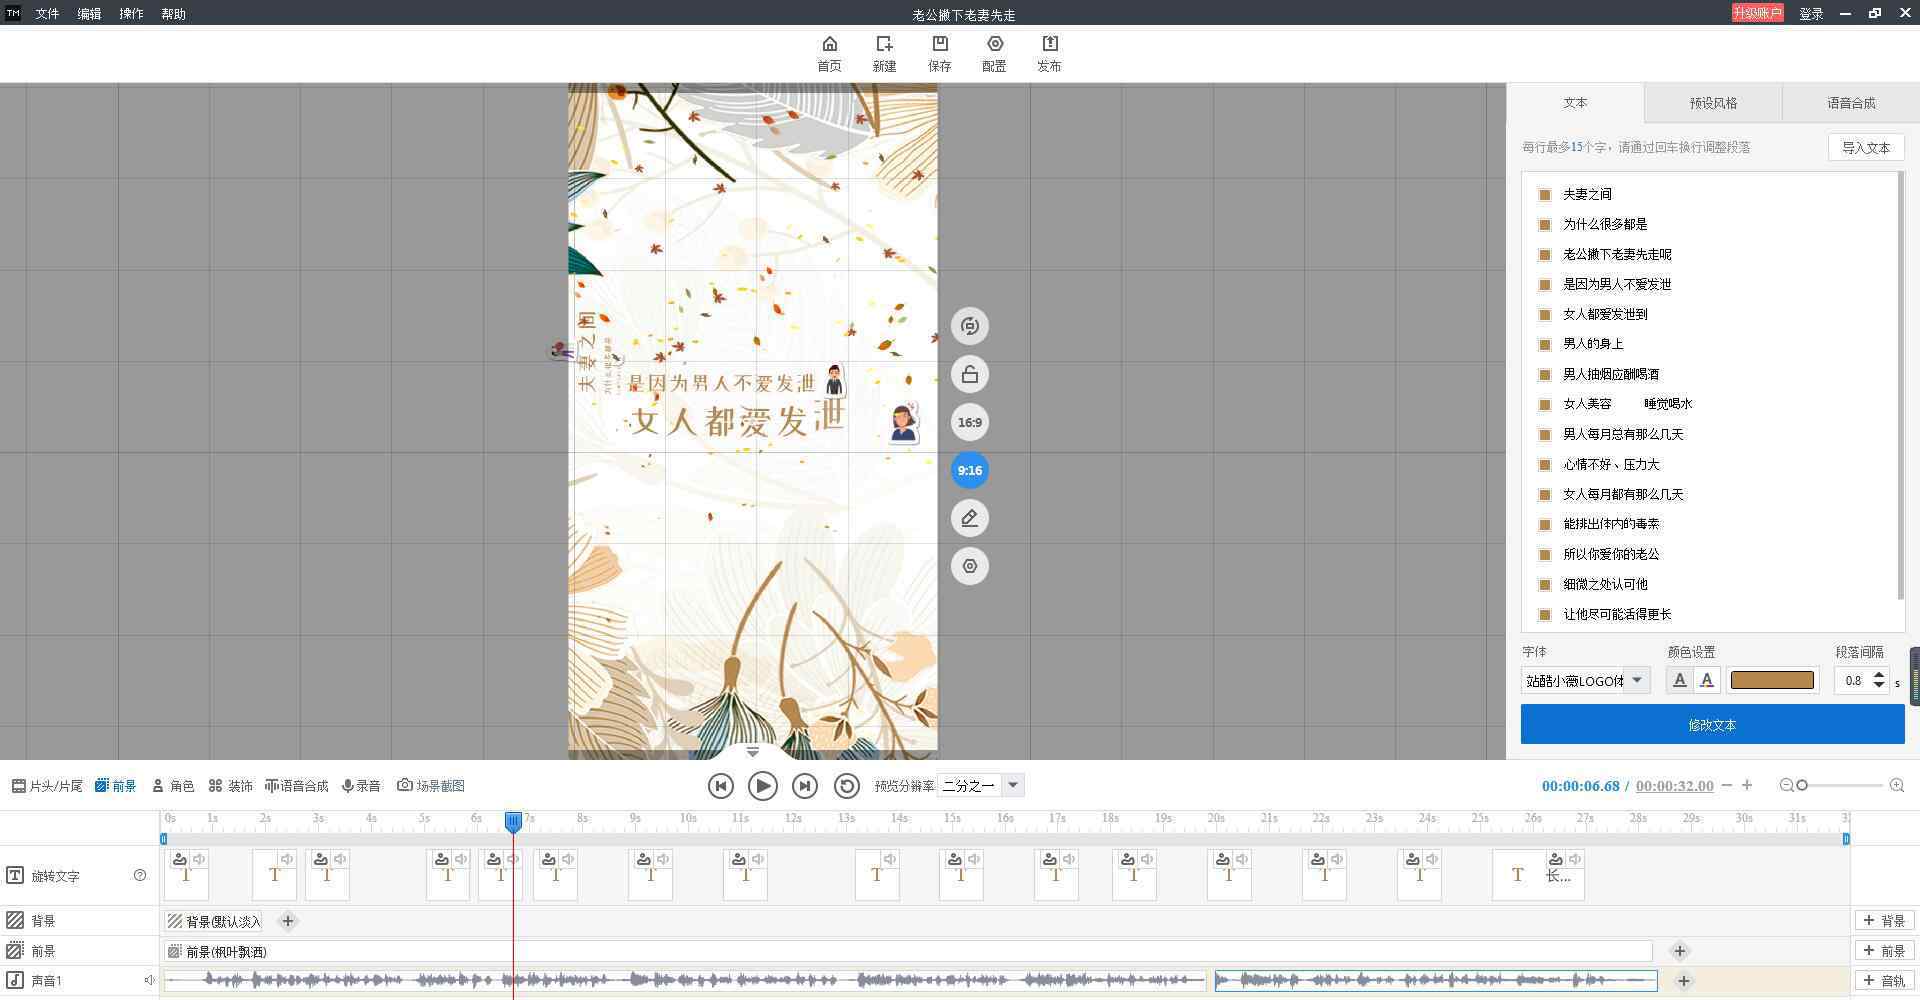Select the text line 是因为男人不爱发泄
Image resolution: width=1920 pixels, height=1000 pixels.
coord(1617,284)
